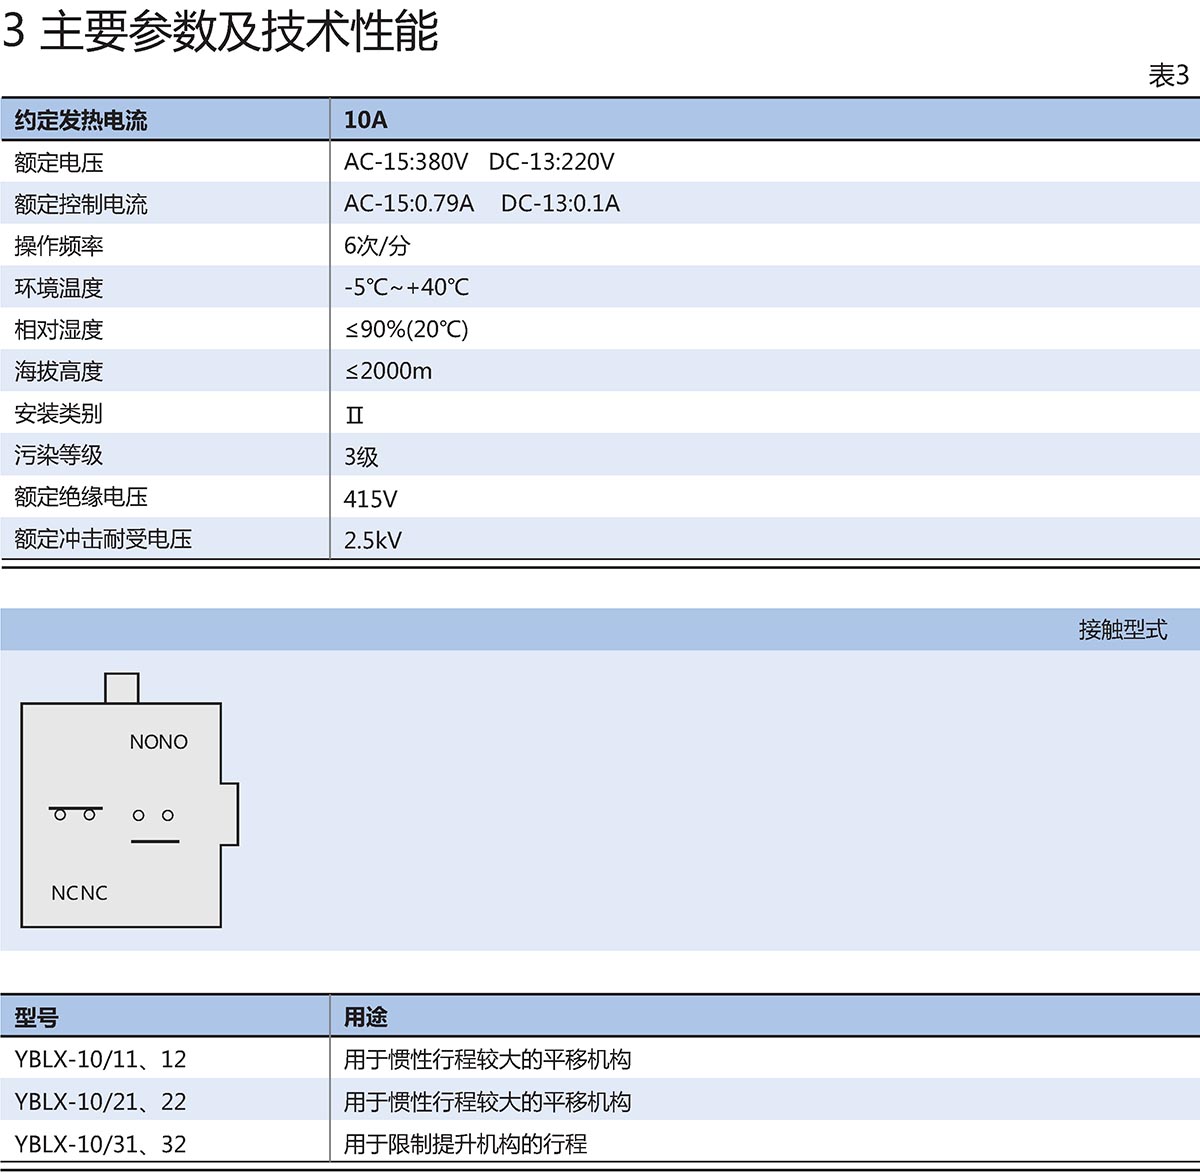Select the 用于限制提升机构的行程 usage text
1200x1175 pixels.
[x=465, y=1144]
